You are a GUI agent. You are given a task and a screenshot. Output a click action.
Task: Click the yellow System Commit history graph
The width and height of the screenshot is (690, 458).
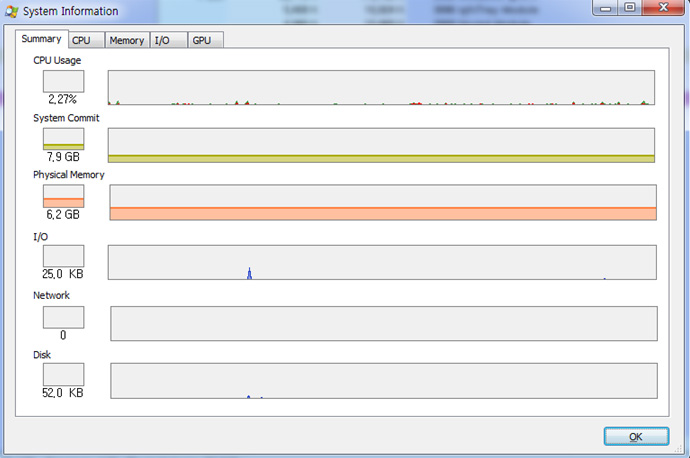click(x=381, y=145)
